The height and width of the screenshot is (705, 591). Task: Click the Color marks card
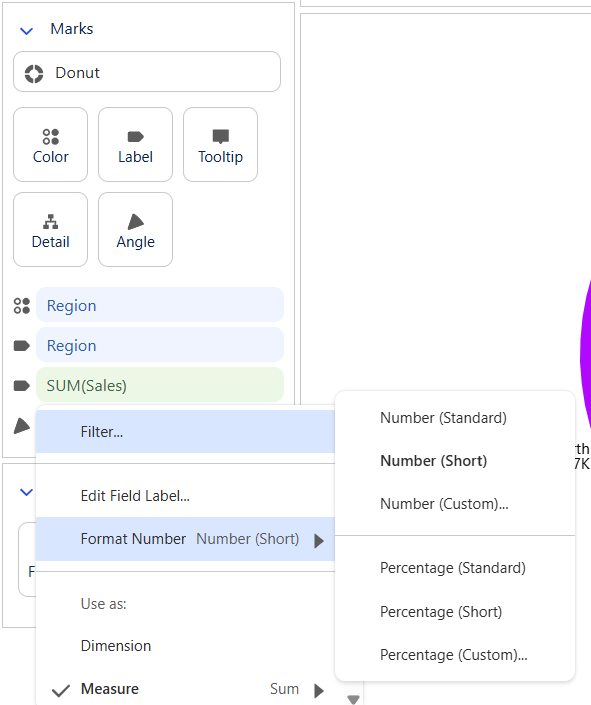pyautogui.click(x=50, y=144)
